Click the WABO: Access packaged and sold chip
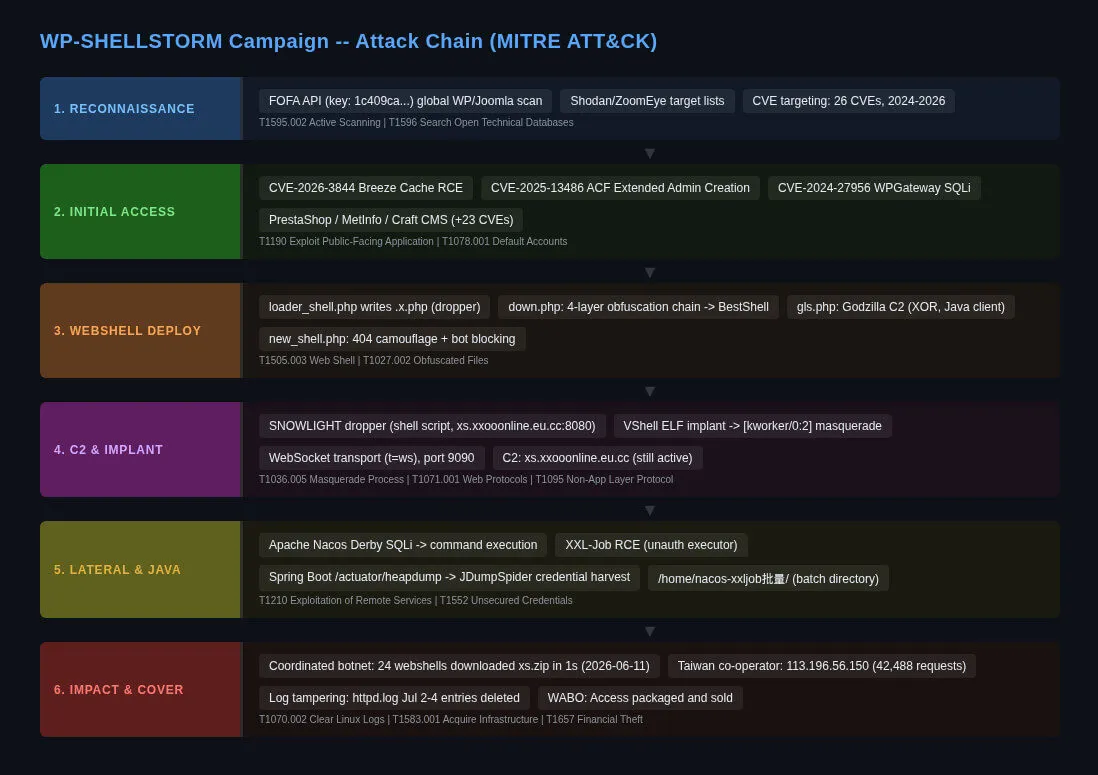 pyautogui.click(x=640, y=698)
